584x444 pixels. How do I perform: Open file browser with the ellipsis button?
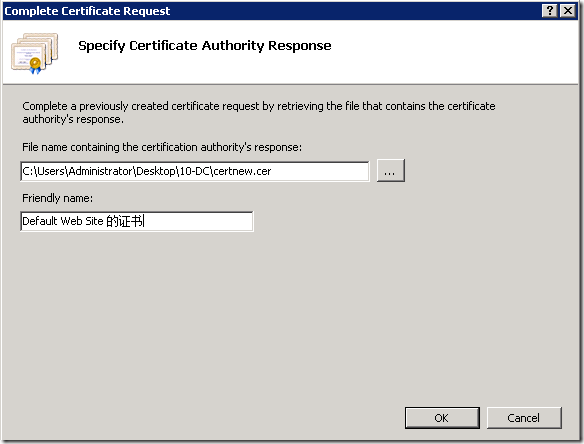(390, 171)
